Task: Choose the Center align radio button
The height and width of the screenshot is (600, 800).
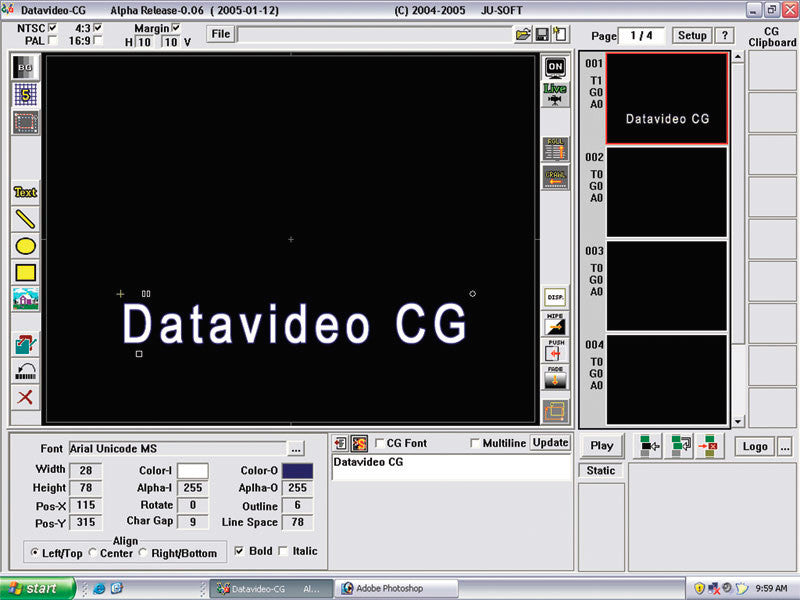Action: [x=93, y=550]
